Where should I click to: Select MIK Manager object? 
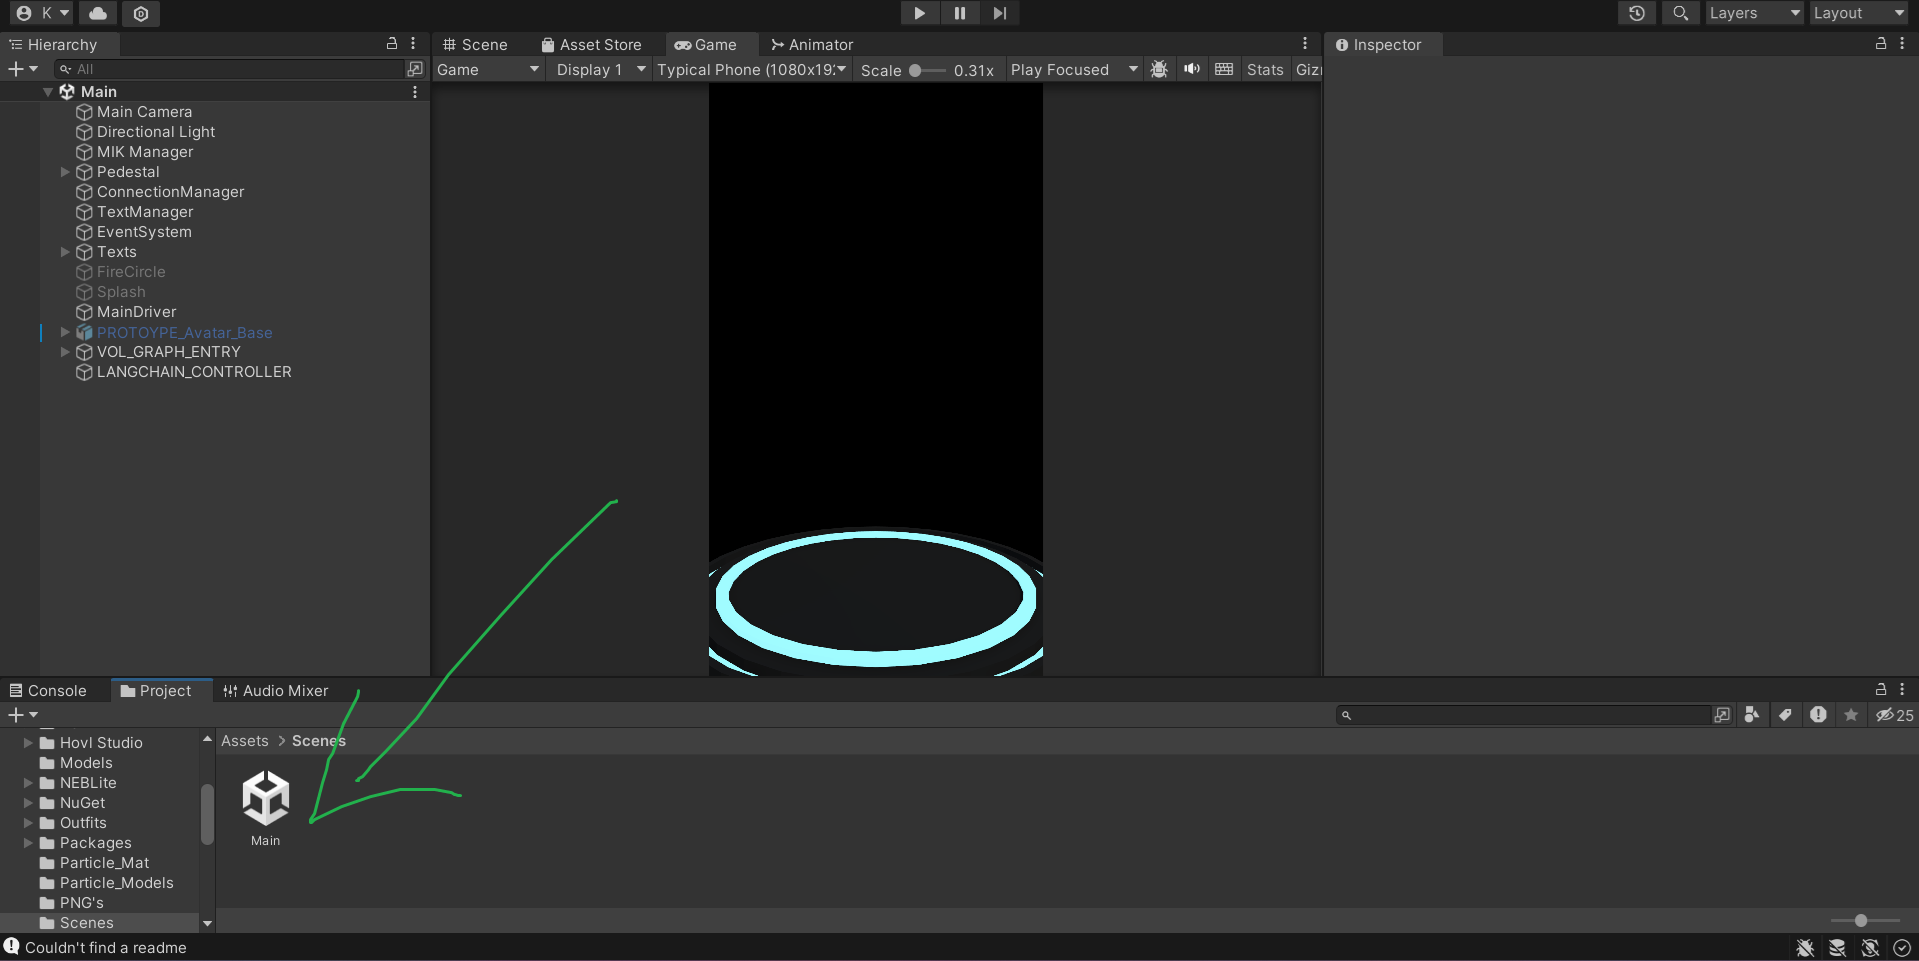tap(145, 152)
